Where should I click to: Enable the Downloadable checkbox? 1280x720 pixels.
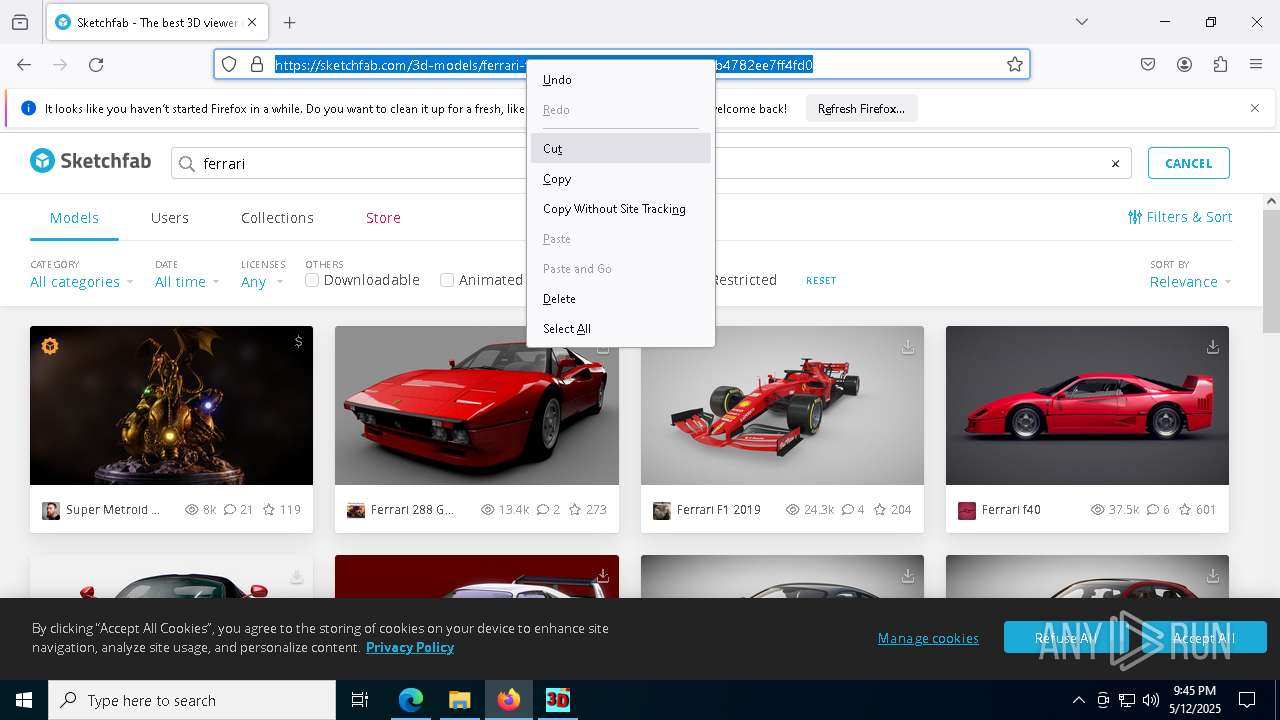tap(312, 280)
